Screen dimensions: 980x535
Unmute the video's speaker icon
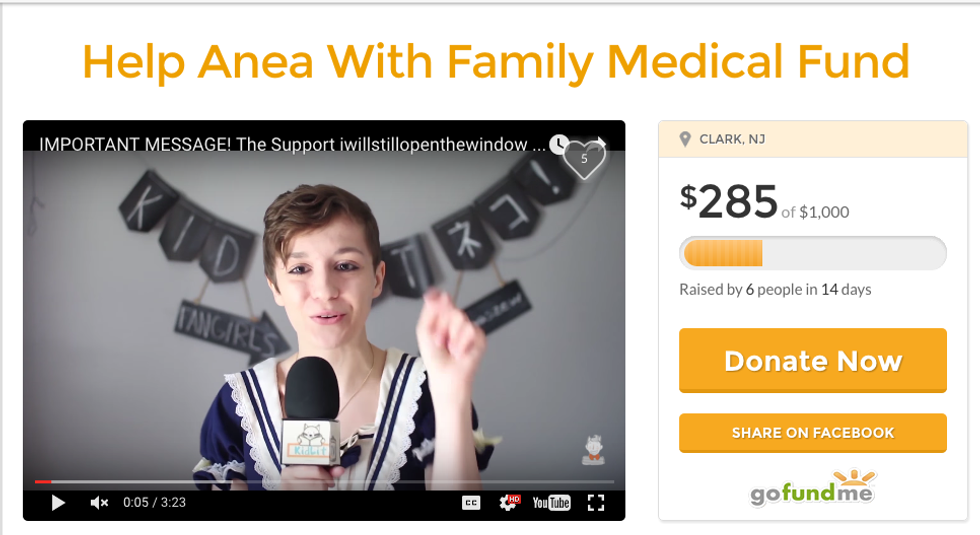coord(99,502)
